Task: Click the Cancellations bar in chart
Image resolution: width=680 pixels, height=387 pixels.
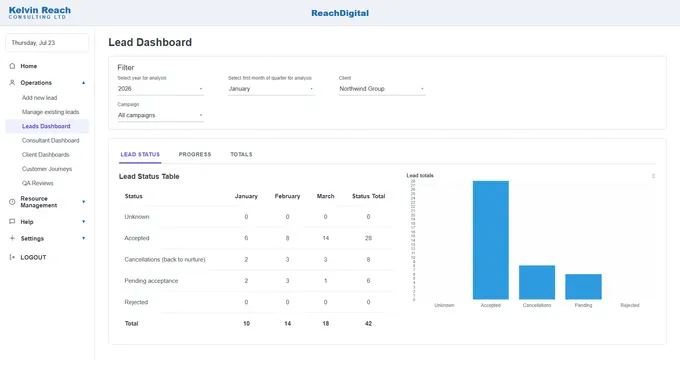Action: tap(537, 282)
